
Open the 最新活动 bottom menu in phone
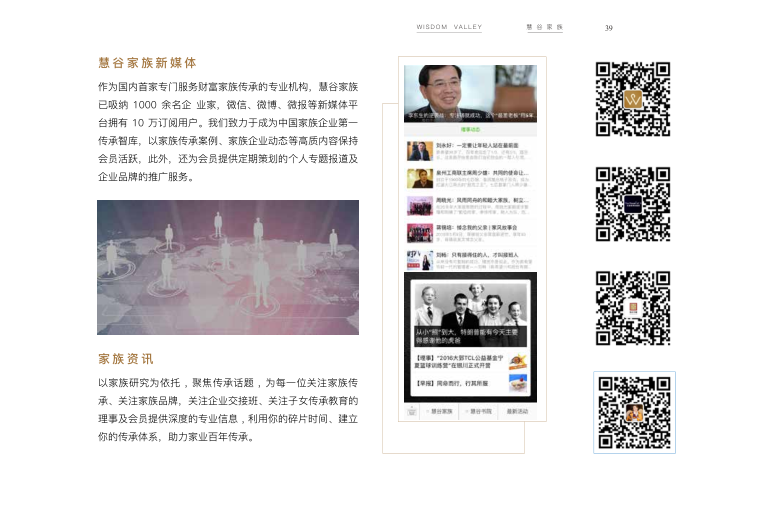pyautogui.click(x=517, y=411)
